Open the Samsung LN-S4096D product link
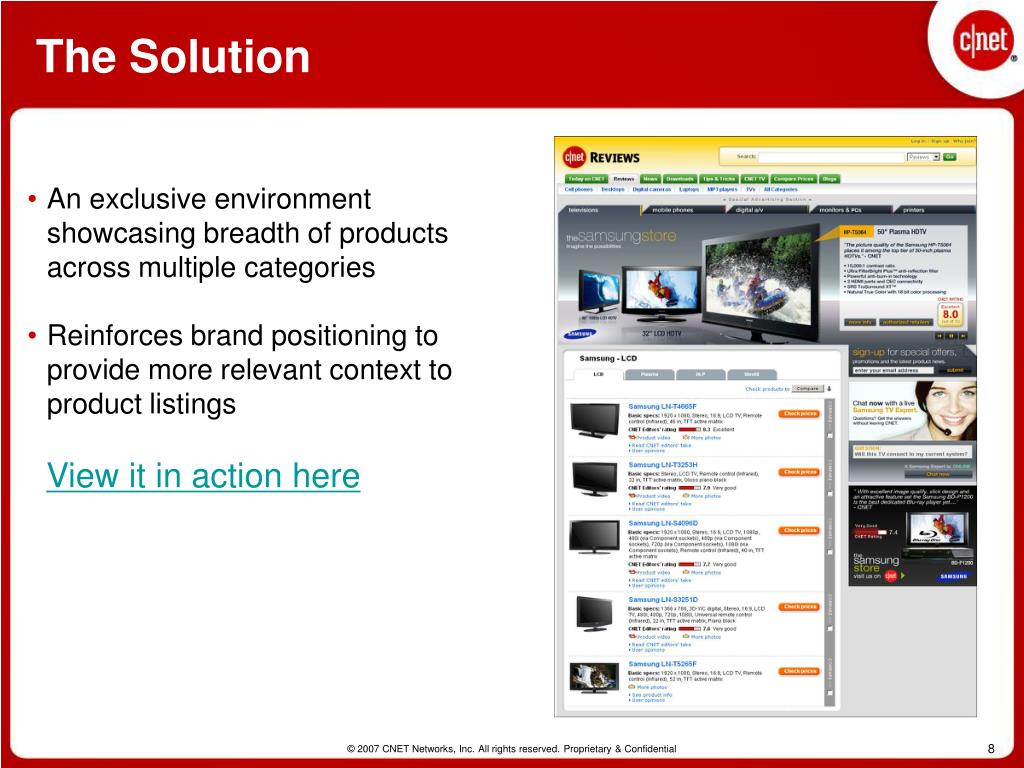This screenshot has width=1024, height=768. 663,523
